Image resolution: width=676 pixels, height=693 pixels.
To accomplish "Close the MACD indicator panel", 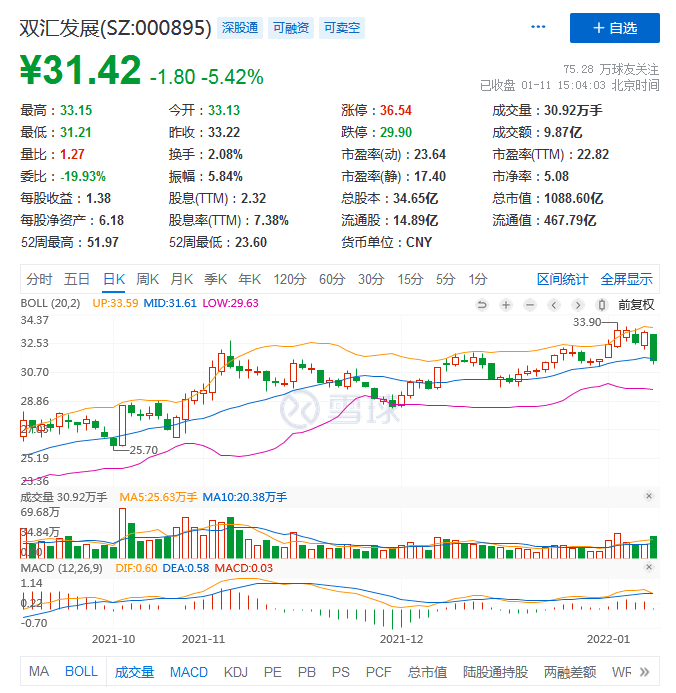I will click(649, 567).
